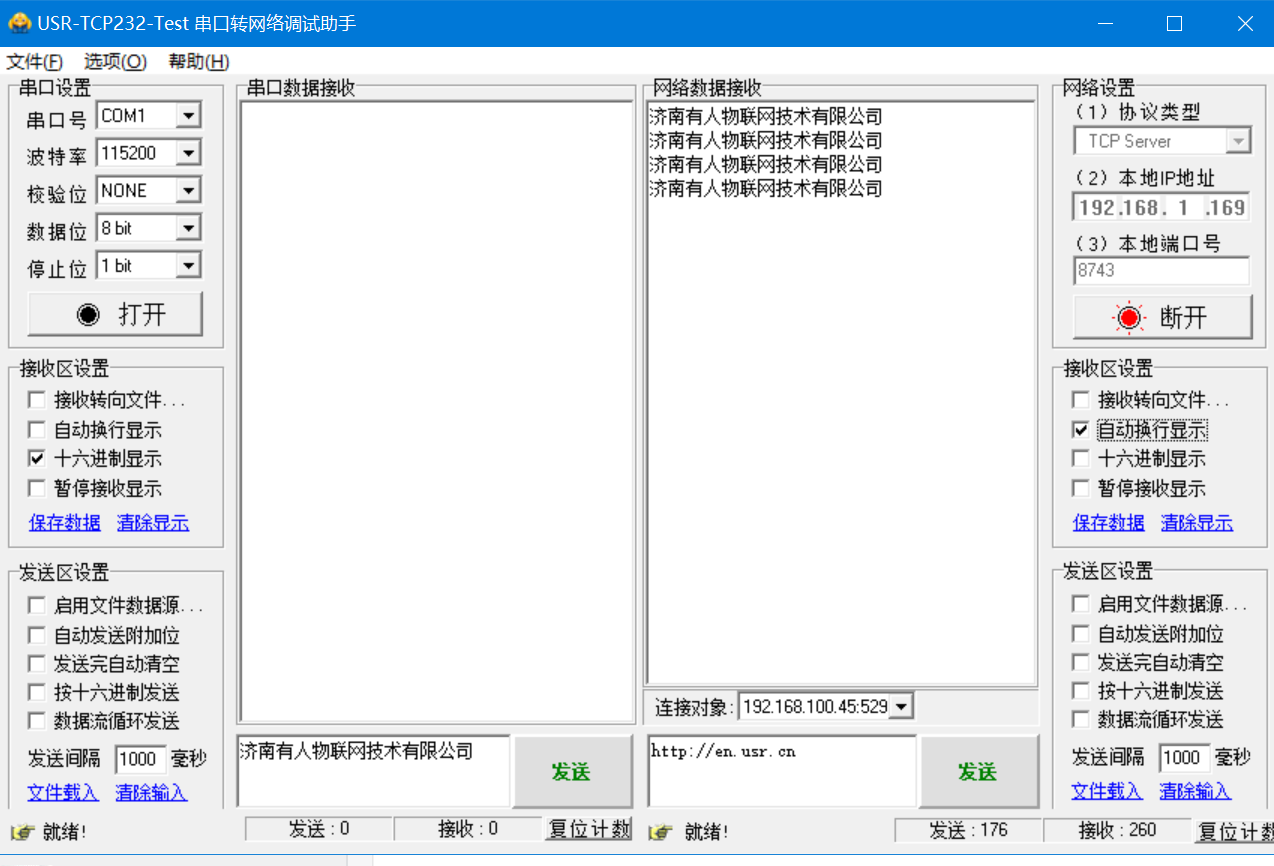Image resolution: width=1274 pixels, height=866 pixels.
Task: Open the 帮助(H) menu
Action: (199, 62)
